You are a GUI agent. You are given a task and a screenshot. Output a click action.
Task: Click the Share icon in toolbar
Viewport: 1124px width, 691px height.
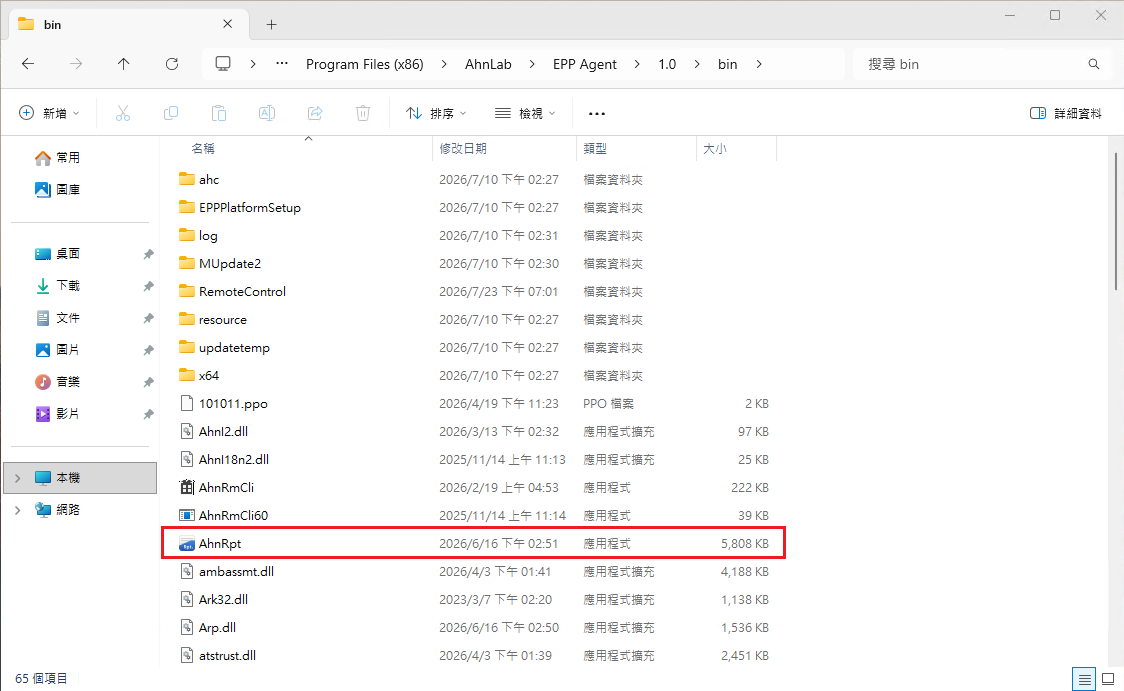(315, 113)
